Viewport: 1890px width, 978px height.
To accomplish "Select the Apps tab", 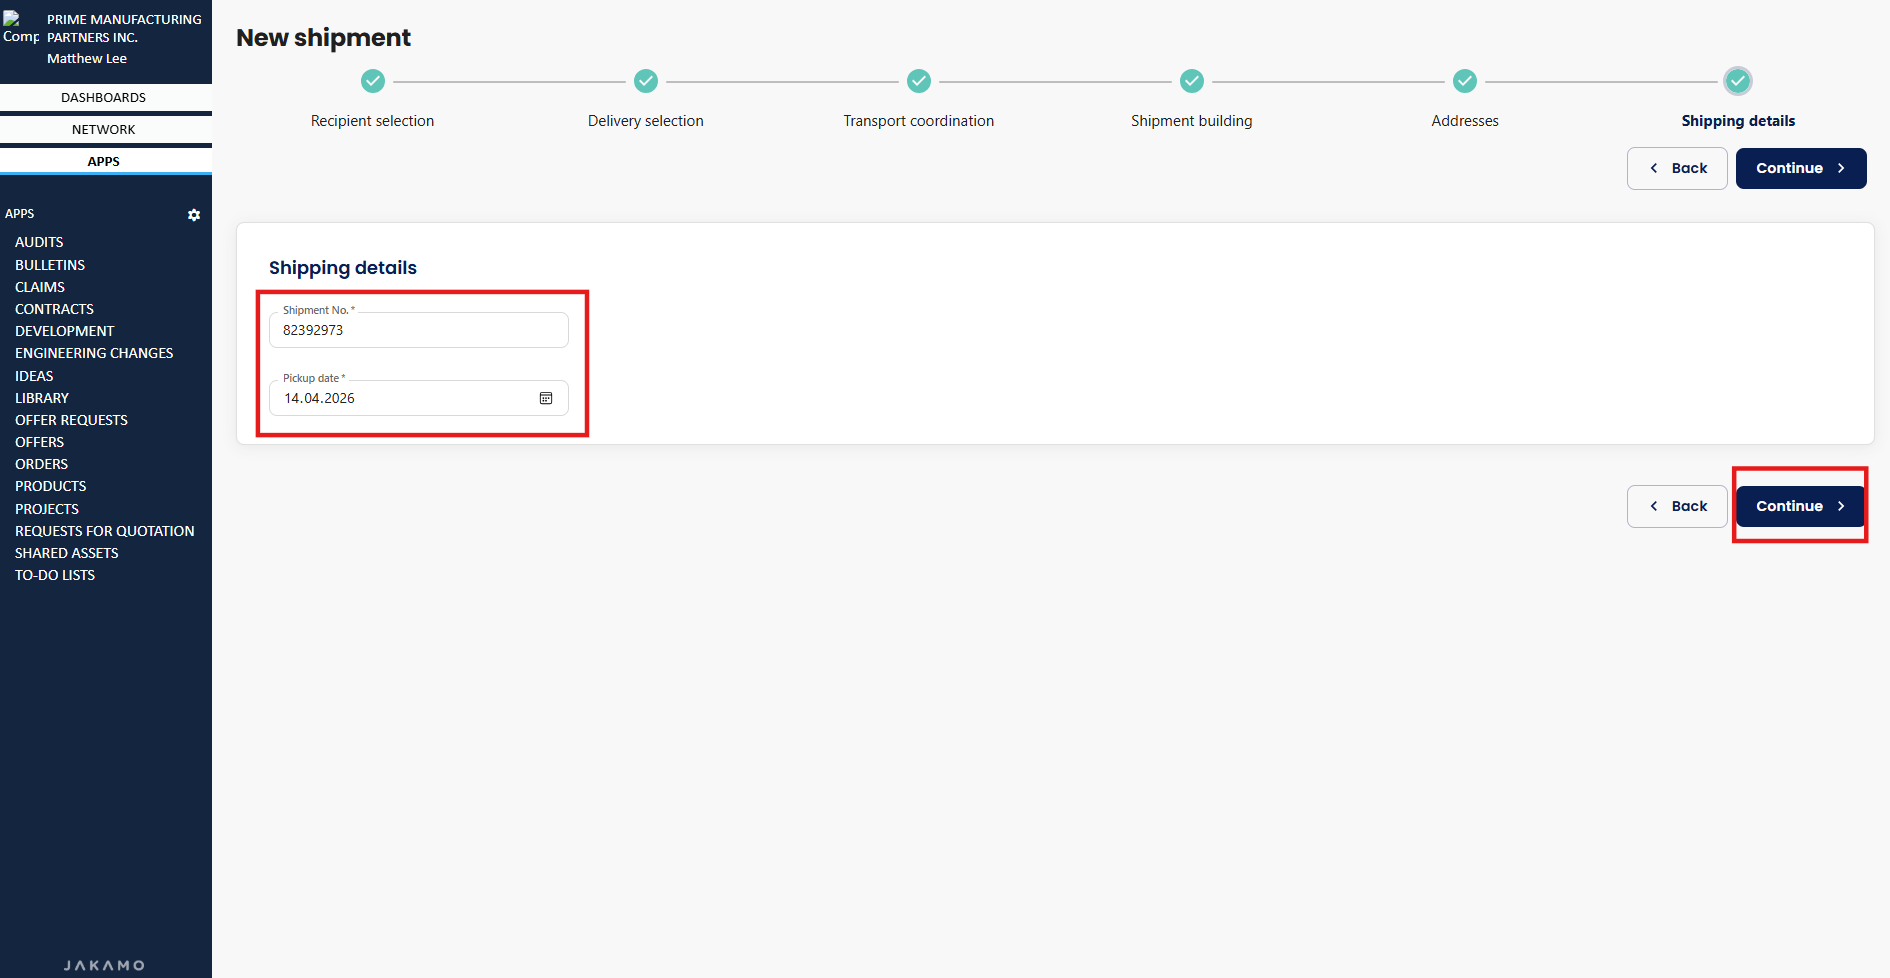I will [104, 161].
